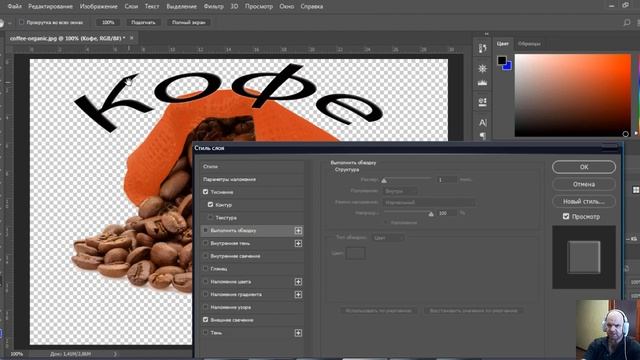Open the Properties panel icon in dock

(x=482, y=101)
